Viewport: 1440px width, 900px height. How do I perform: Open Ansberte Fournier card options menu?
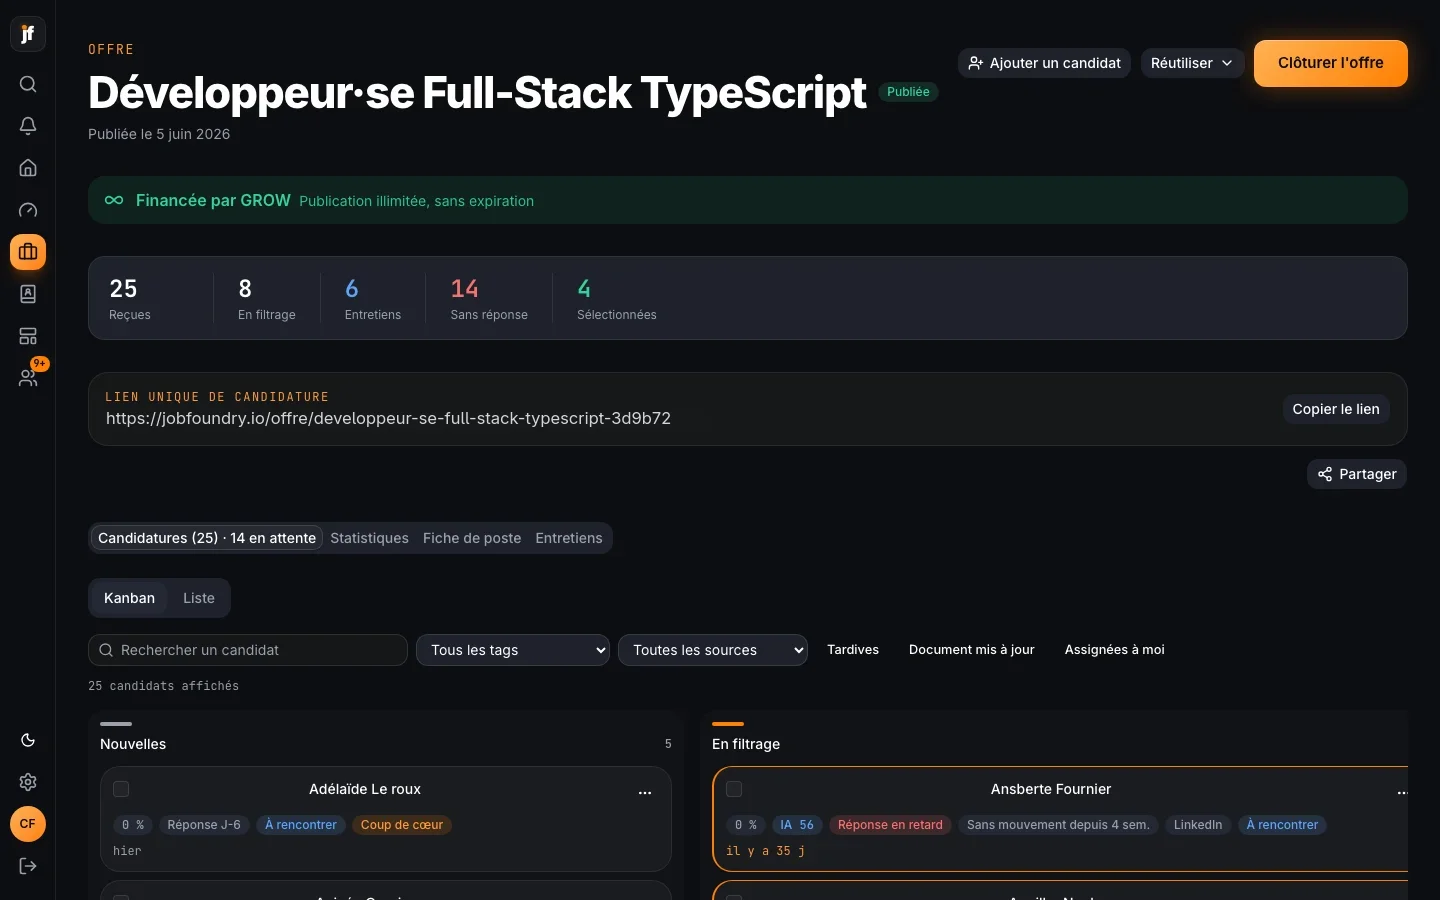(1402, 792)
